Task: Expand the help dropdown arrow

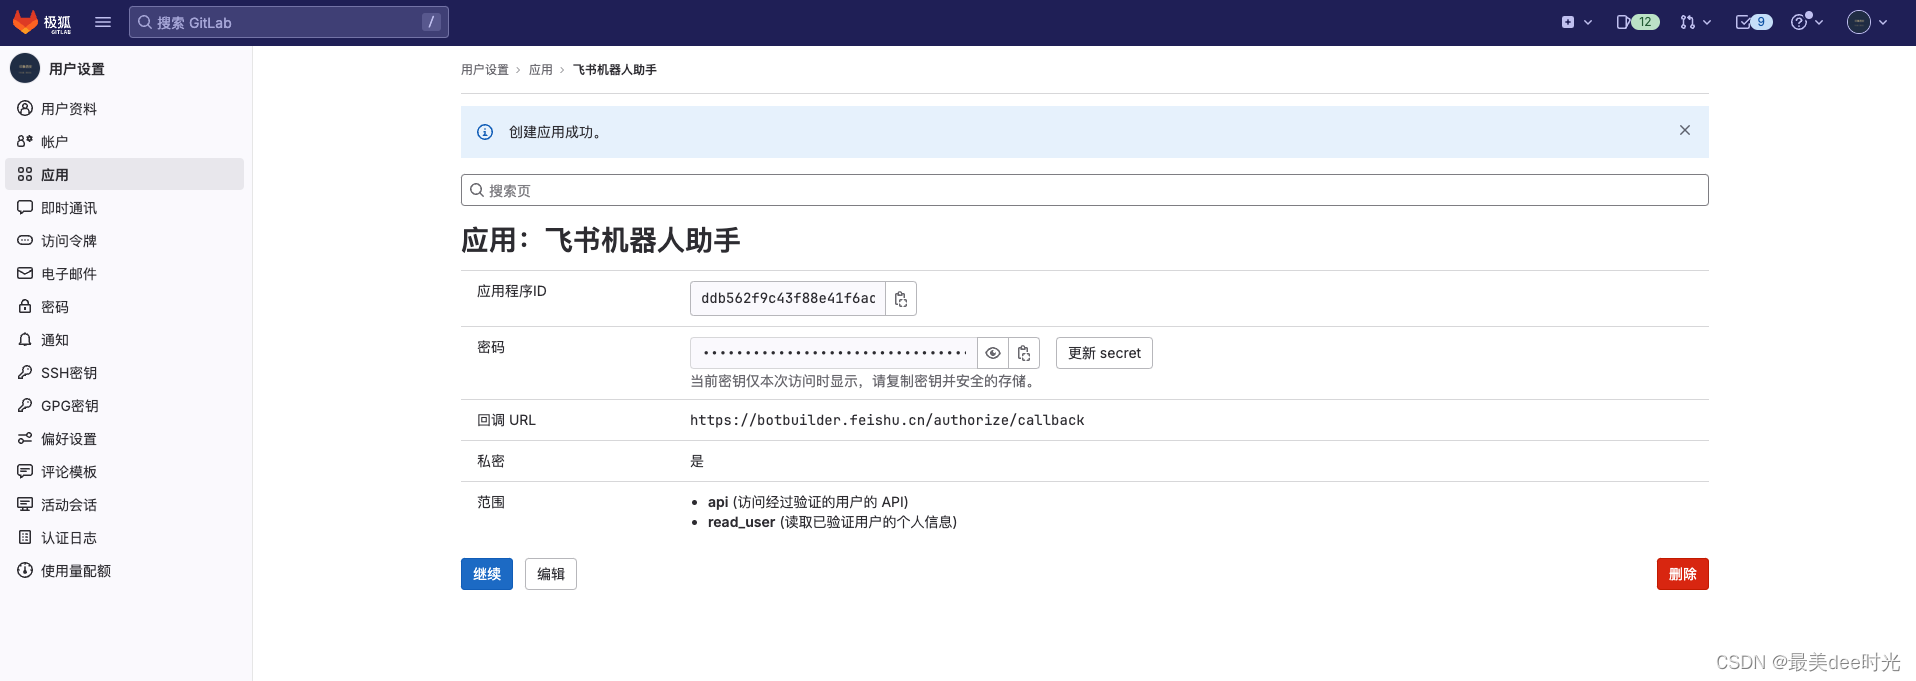Action: [1819, 22]
